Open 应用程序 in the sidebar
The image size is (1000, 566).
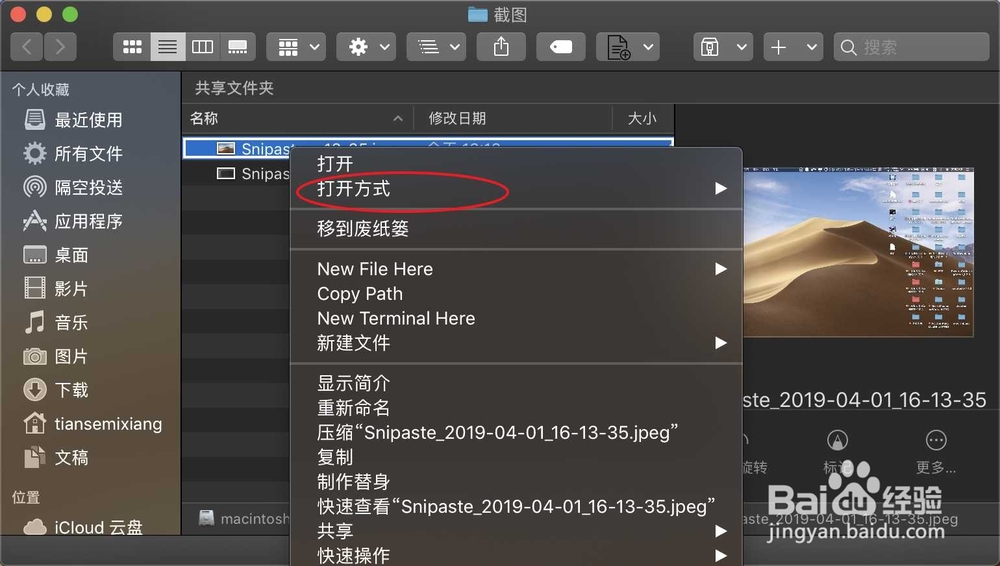click(x=89, y=221)
